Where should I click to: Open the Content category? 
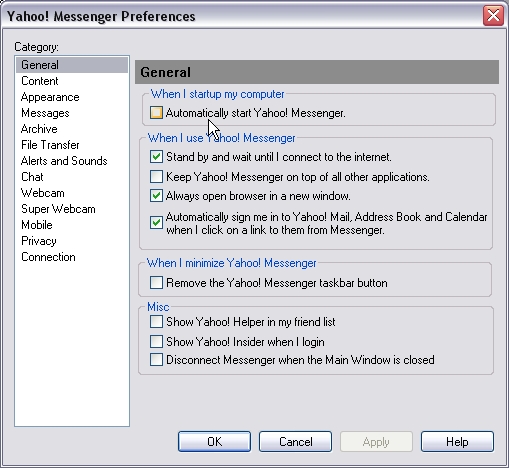point(72,81)
